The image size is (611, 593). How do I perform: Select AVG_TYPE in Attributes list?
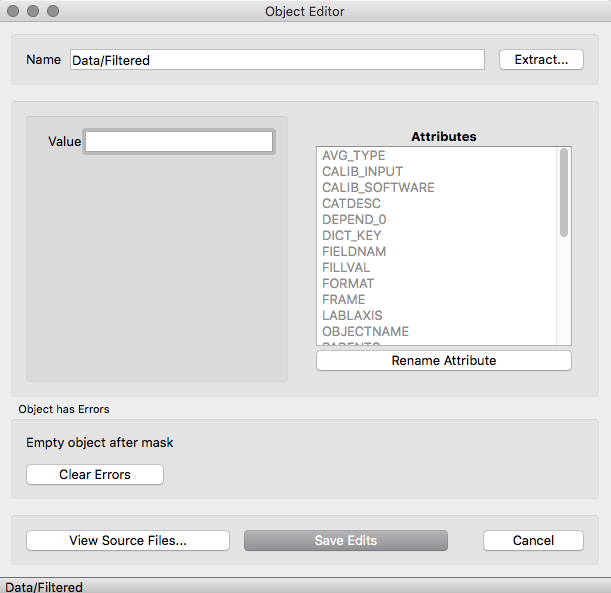(354, 156)
